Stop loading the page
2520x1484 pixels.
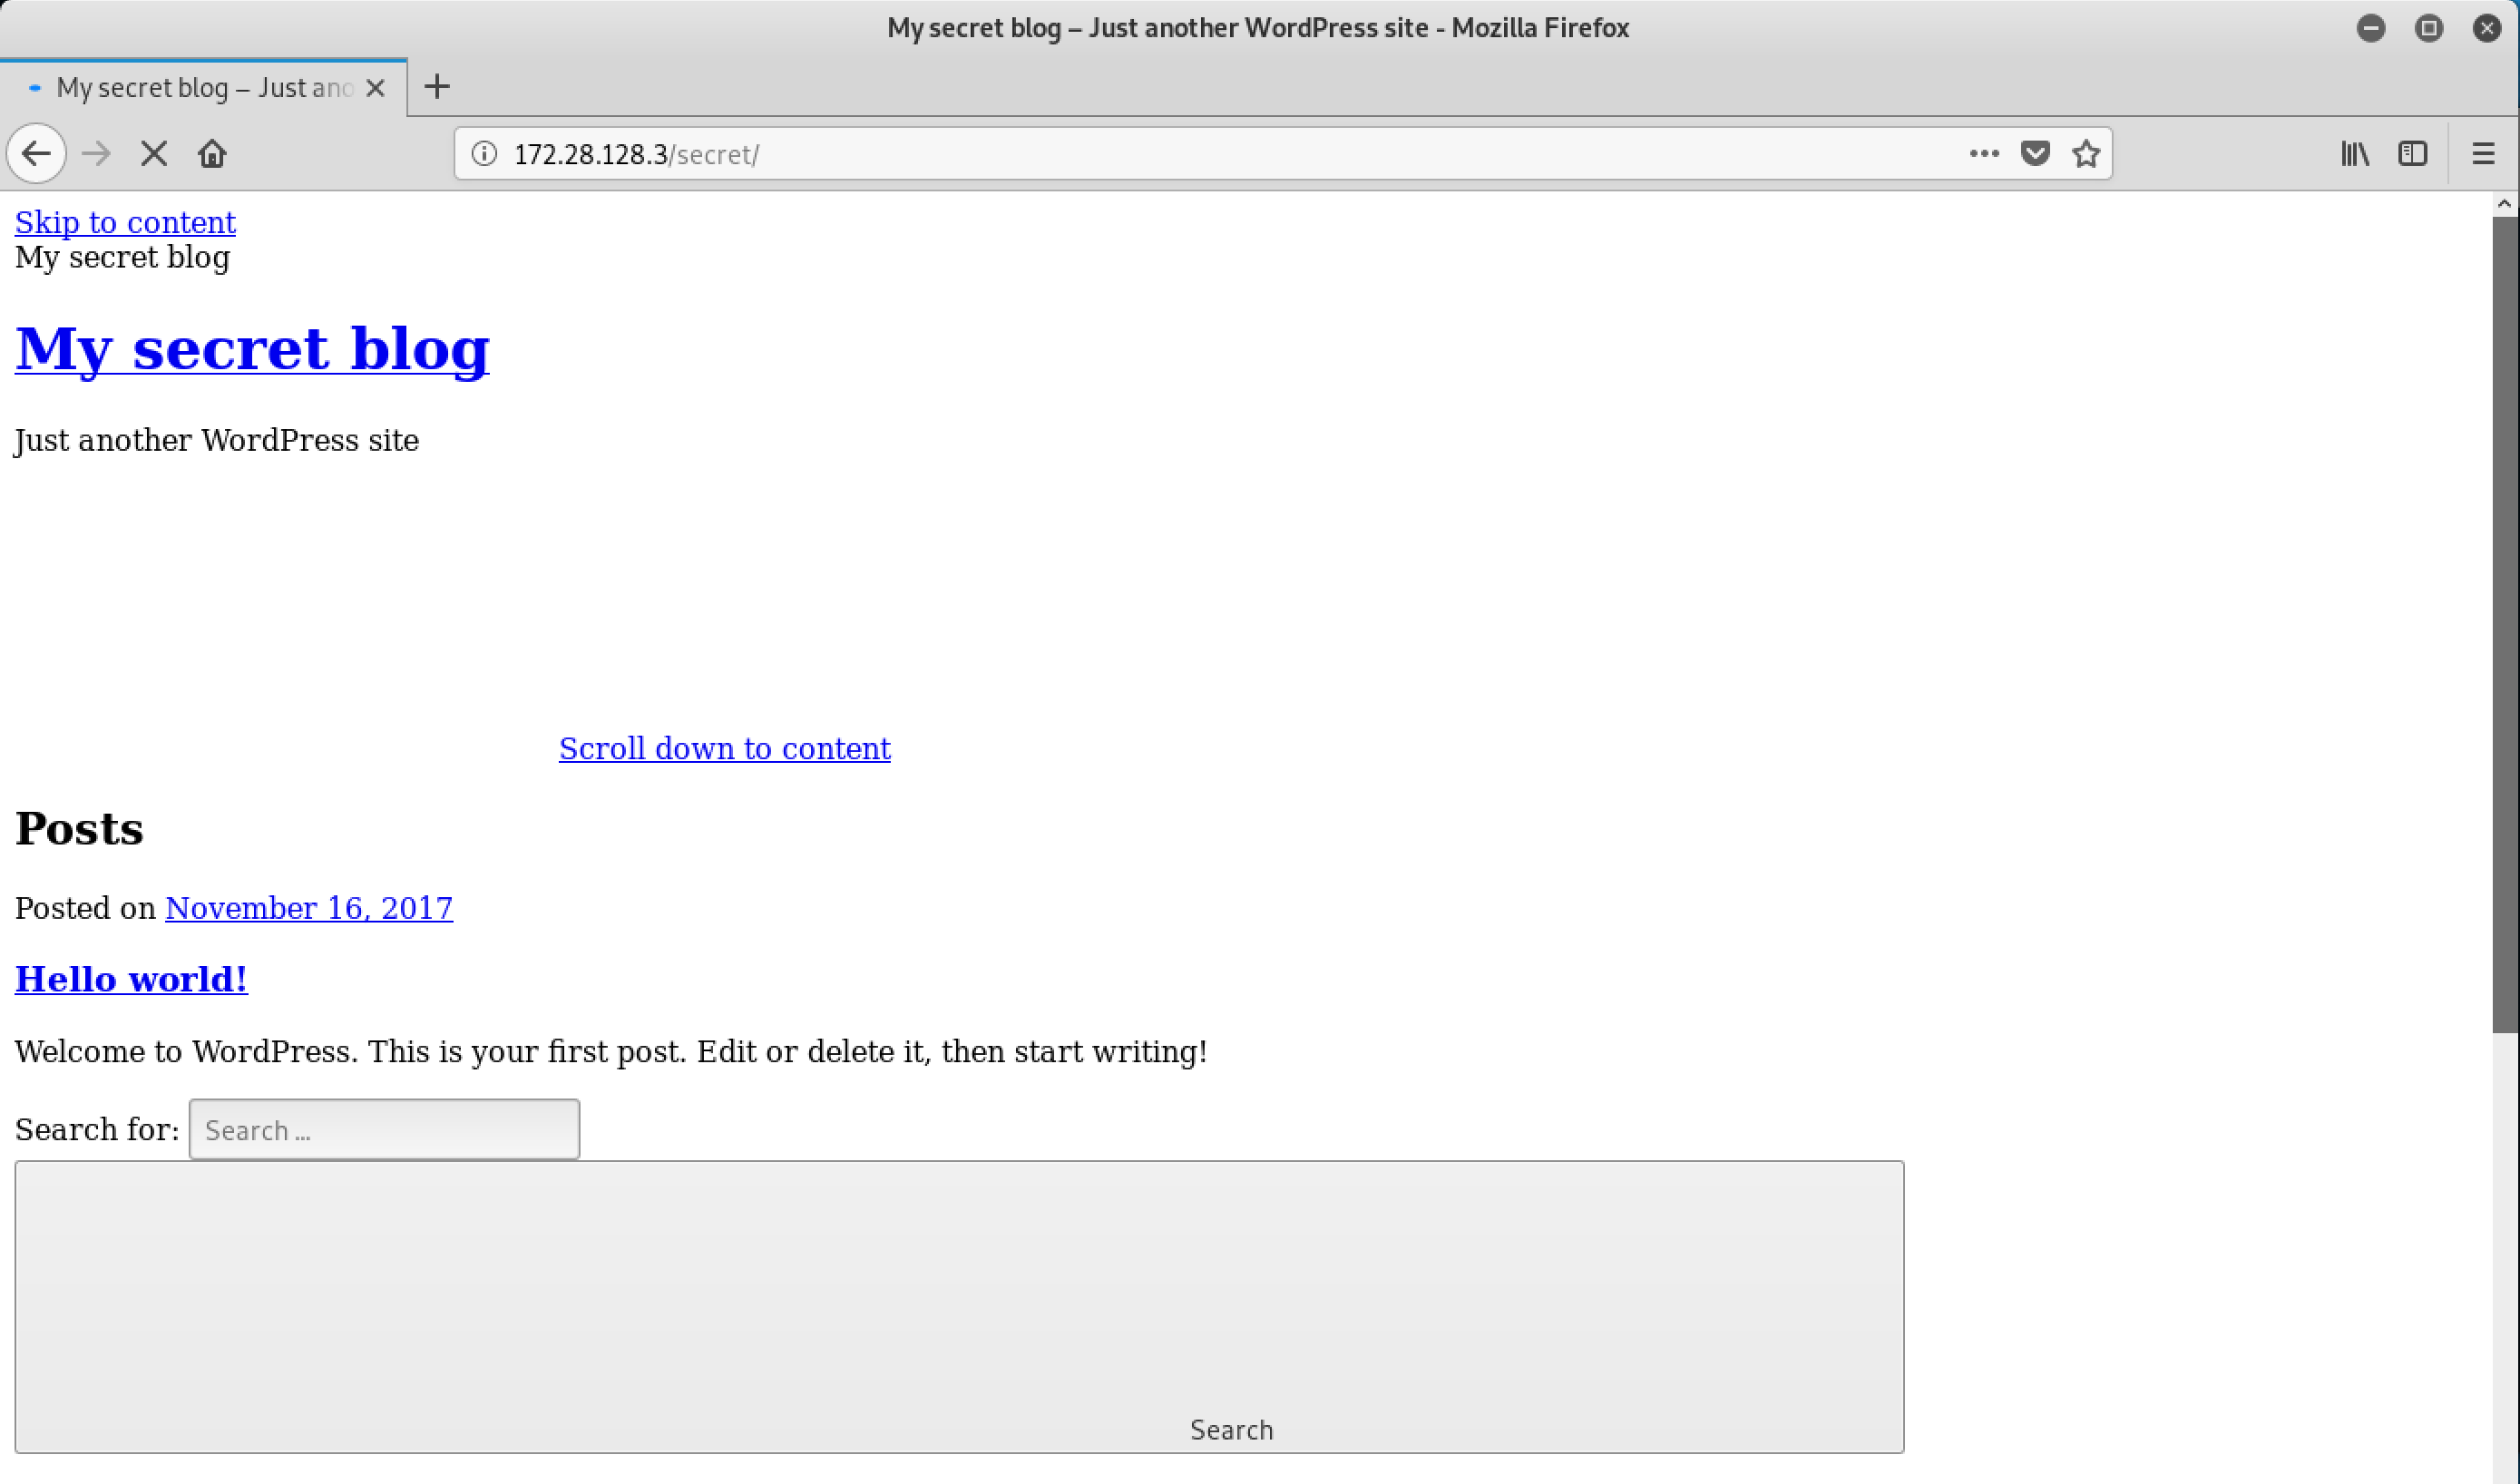pyautogui.click(x=154, y=154)
